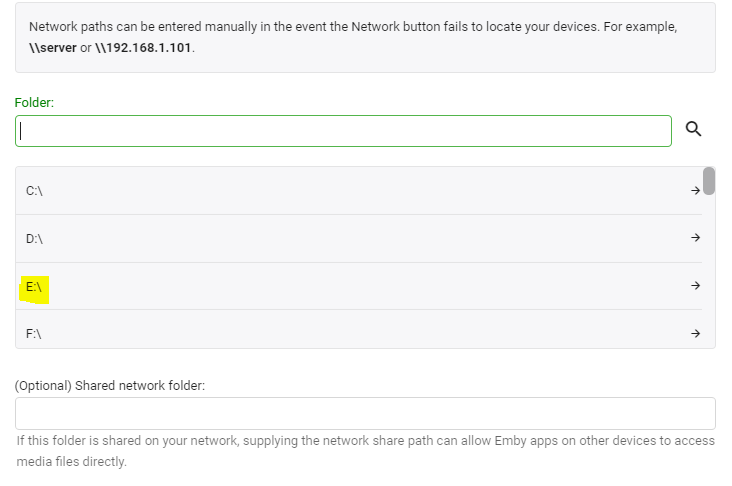
Task: Browse into the F:\ drive
Action: (x=34, y=334)
